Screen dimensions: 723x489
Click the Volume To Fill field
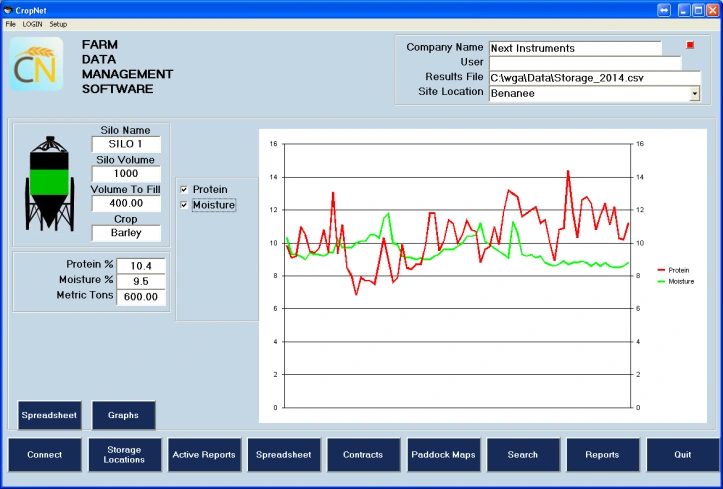[126, 203]
